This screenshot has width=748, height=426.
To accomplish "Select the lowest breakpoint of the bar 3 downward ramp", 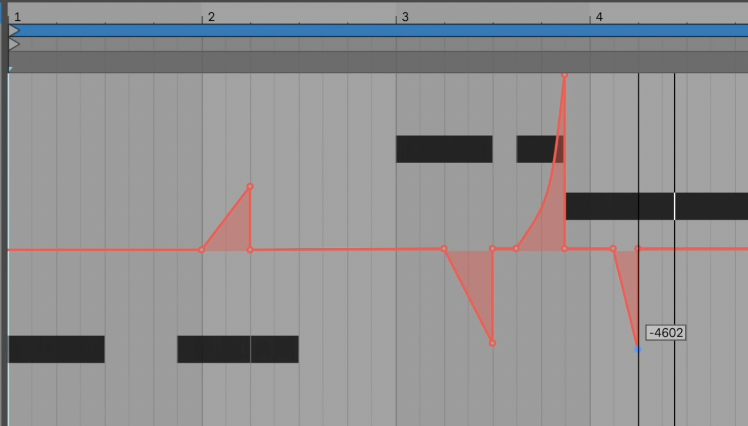I will tap(492, 343).
